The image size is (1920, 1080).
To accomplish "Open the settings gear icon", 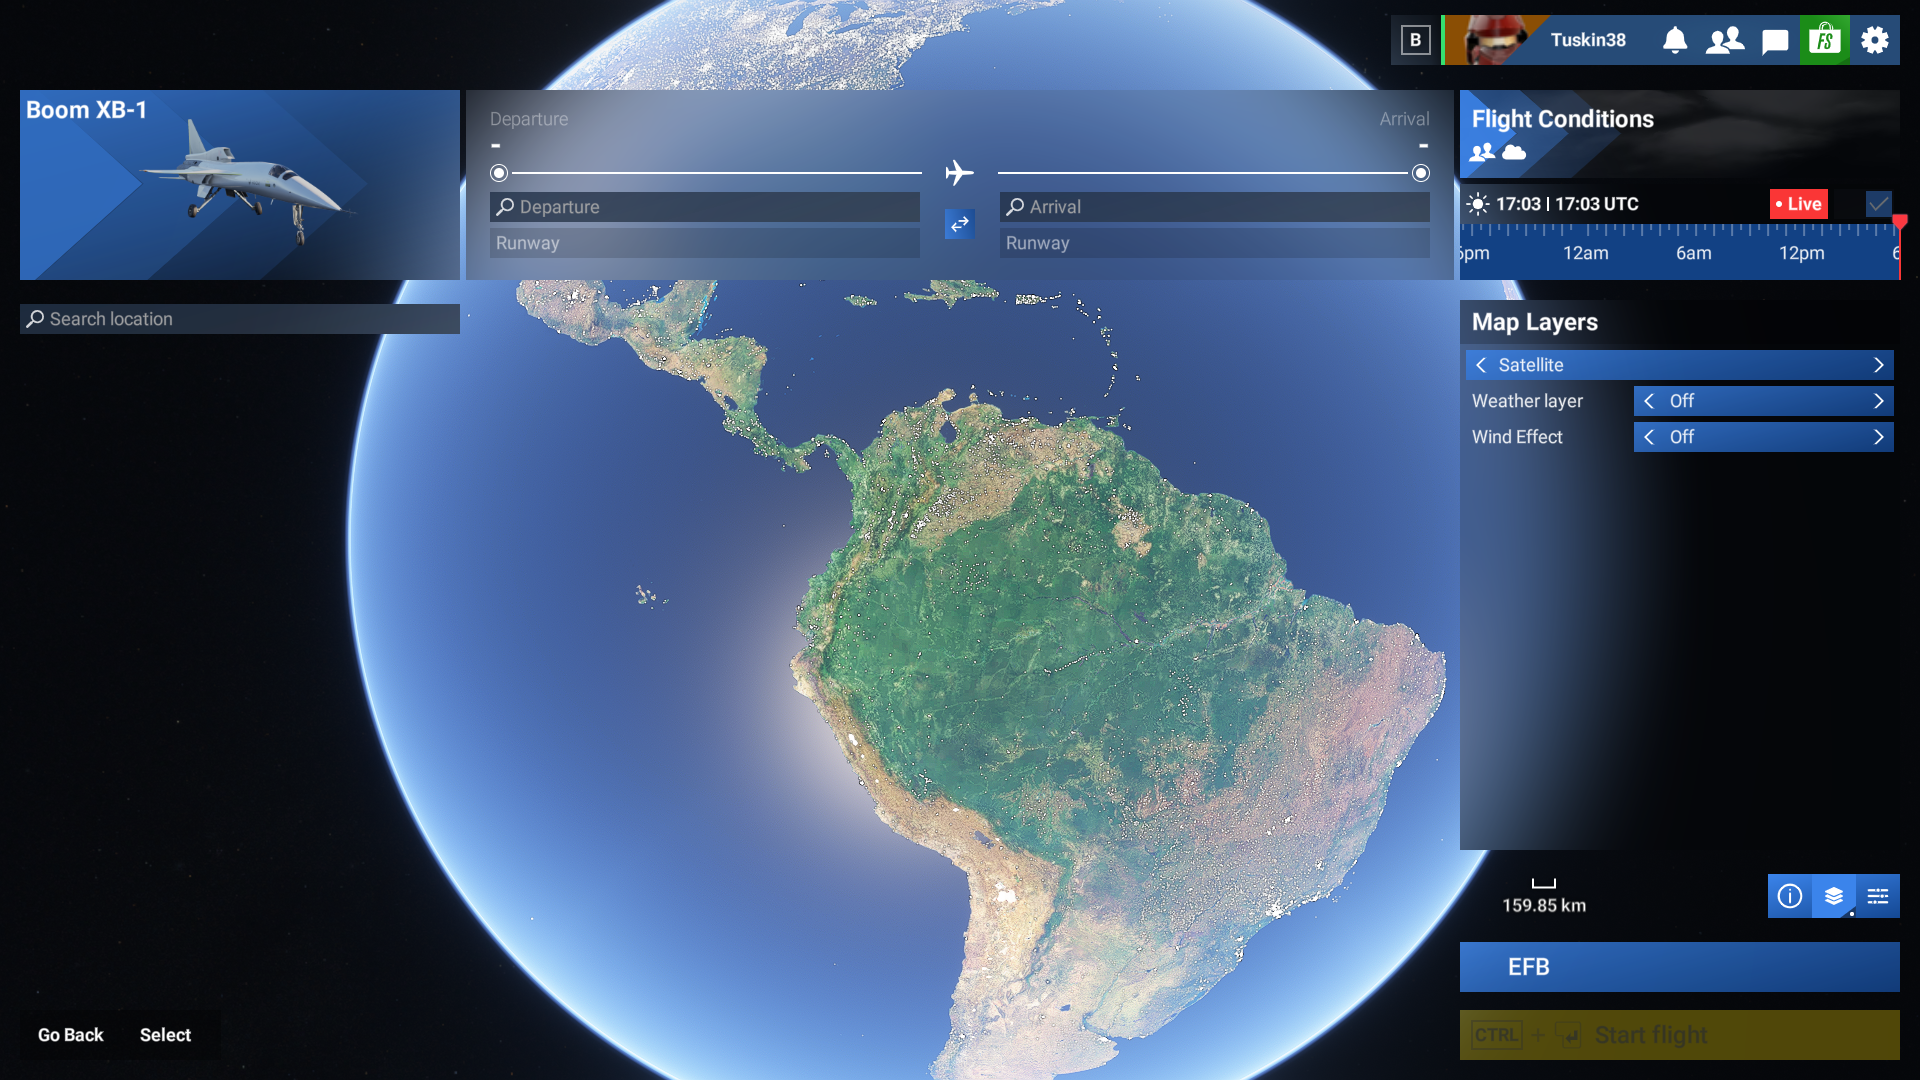I will pyautogui.click(x=1875, y=40).
